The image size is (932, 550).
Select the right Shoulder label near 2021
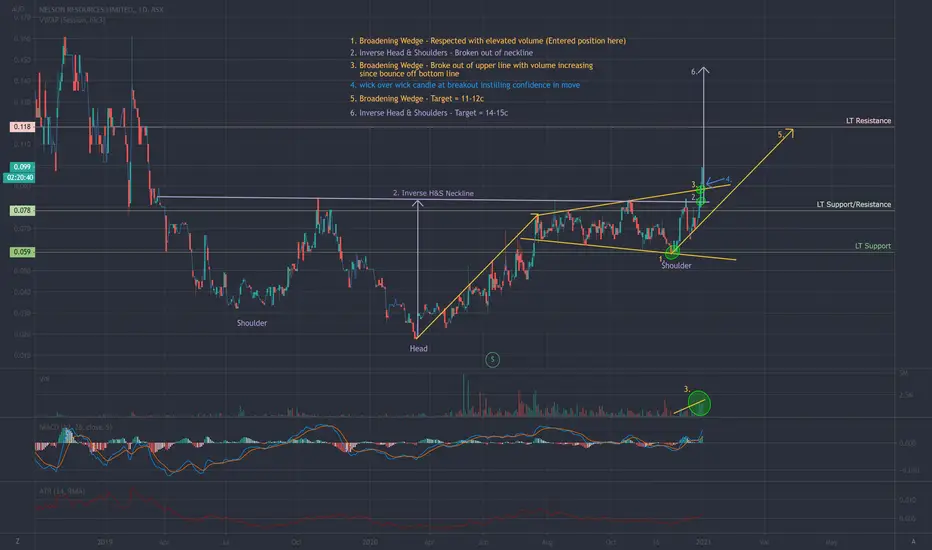pyautogui.click(x=676, y=266)
